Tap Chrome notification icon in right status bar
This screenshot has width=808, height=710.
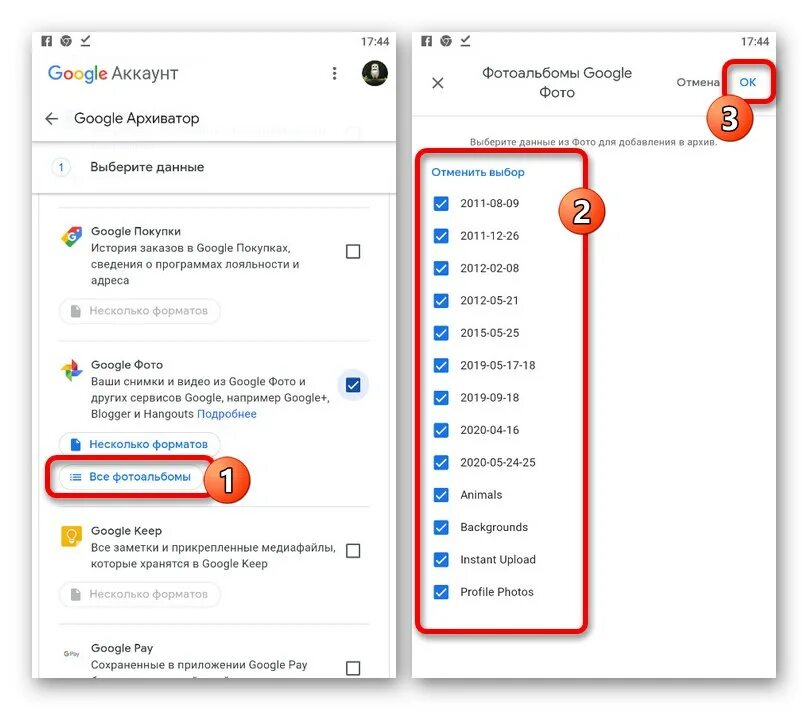coord(446,41)
